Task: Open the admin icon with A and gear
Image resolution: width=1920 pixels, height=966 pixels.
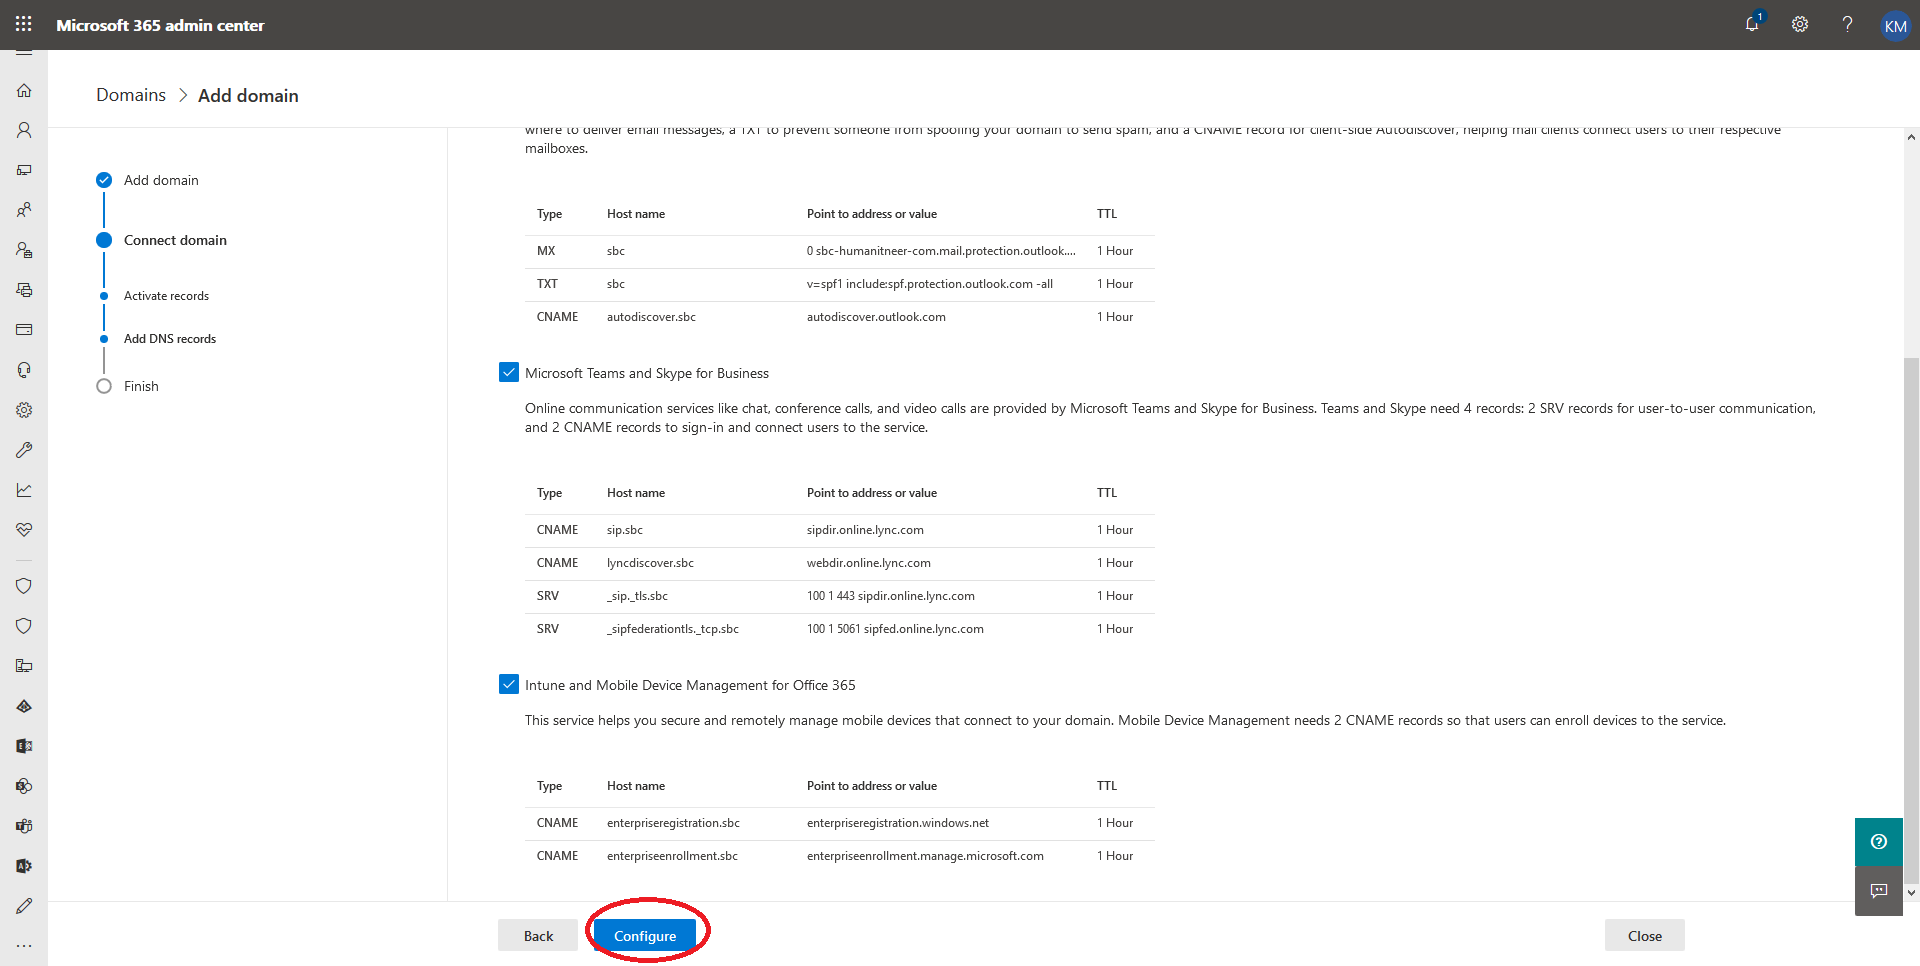Action: [x=24, y=866]
